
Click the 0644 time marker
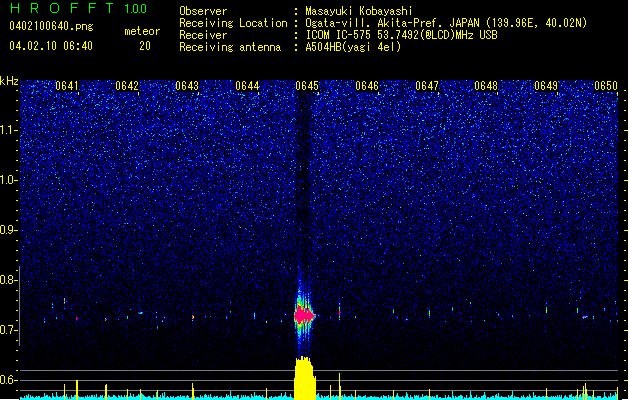point(247,86)
